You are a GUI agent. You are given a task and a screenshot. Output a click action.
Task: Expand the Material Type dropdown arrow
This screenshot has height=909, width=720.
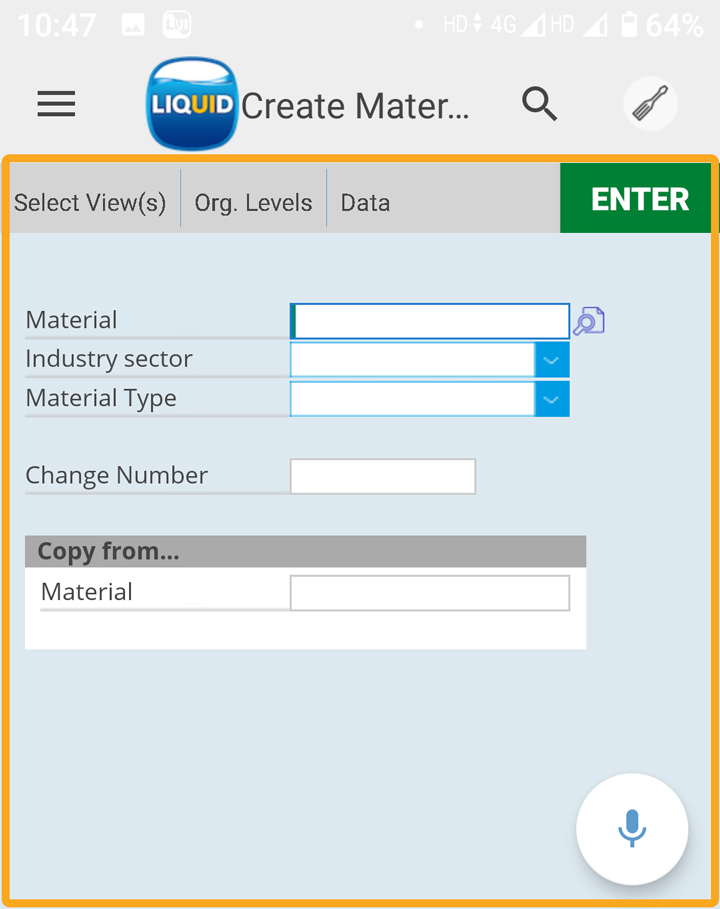552,399
